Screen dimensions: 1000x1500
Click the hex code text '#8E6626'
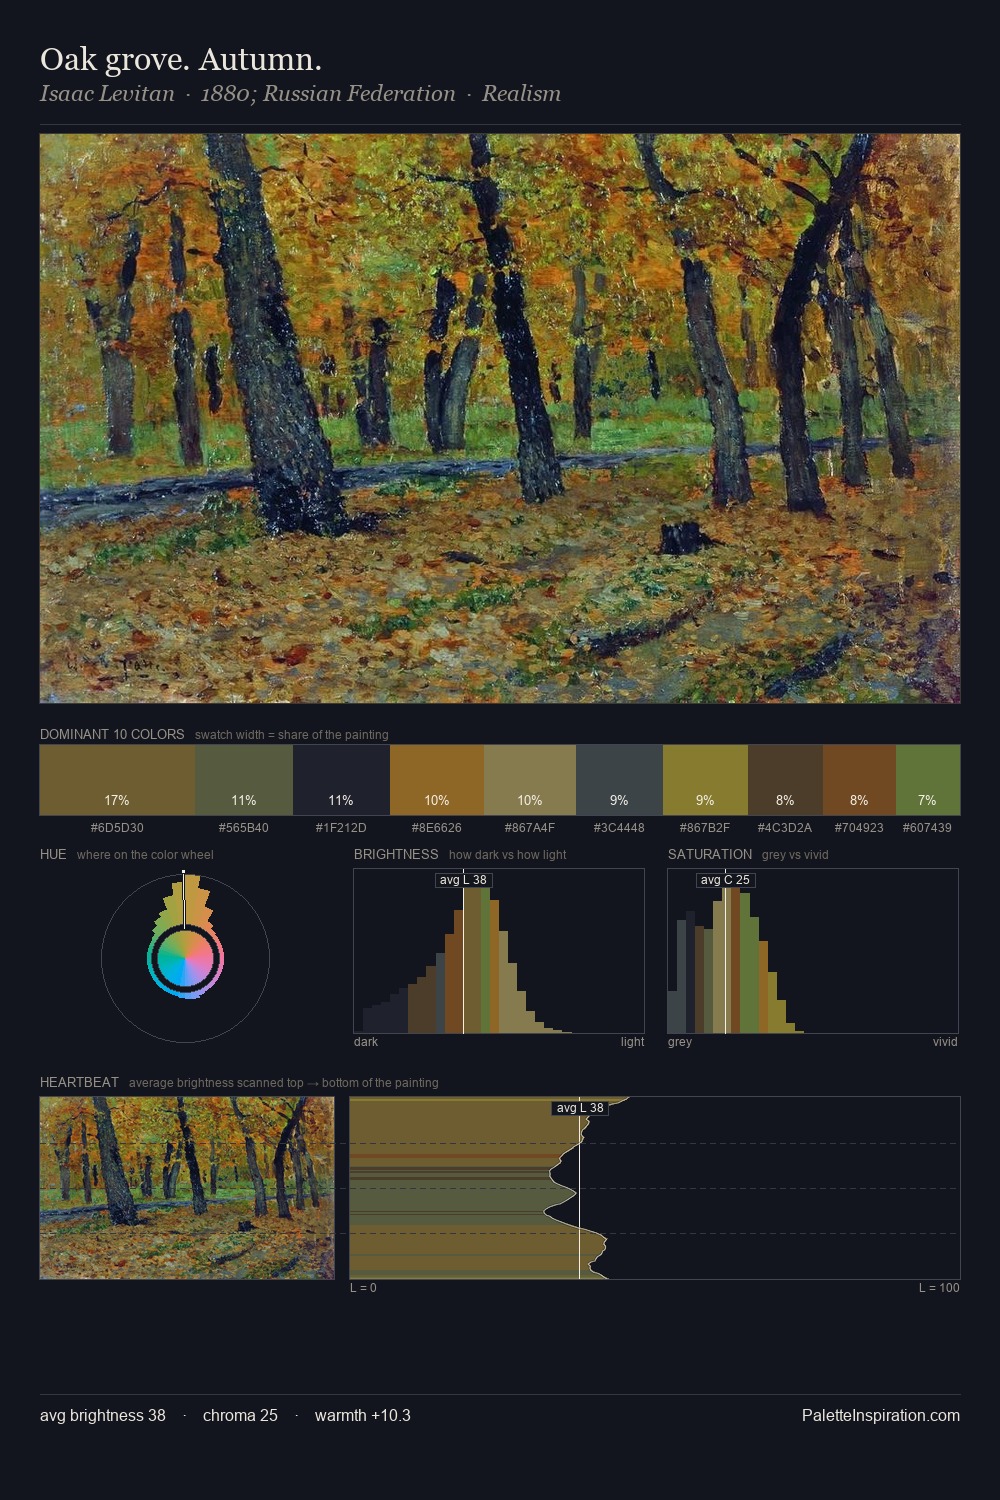437,828
